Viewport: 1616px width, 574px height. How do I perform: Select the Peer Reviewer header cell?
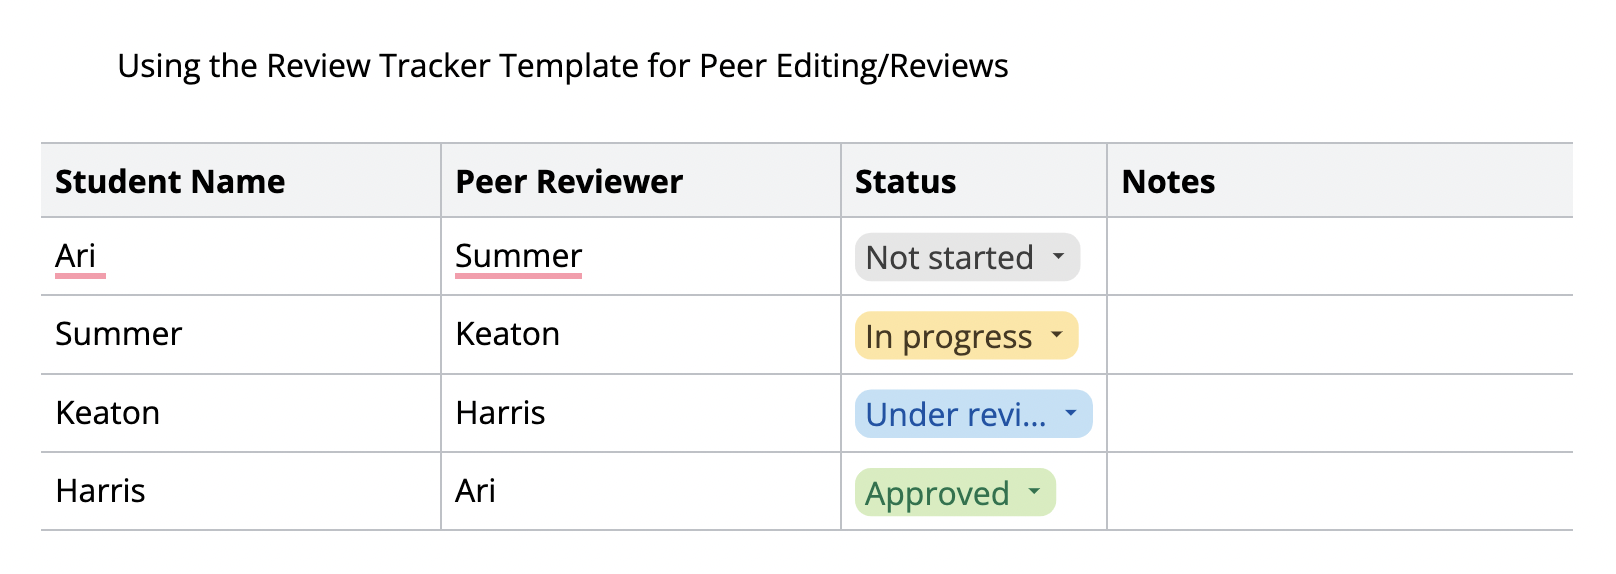pos(641,181)
